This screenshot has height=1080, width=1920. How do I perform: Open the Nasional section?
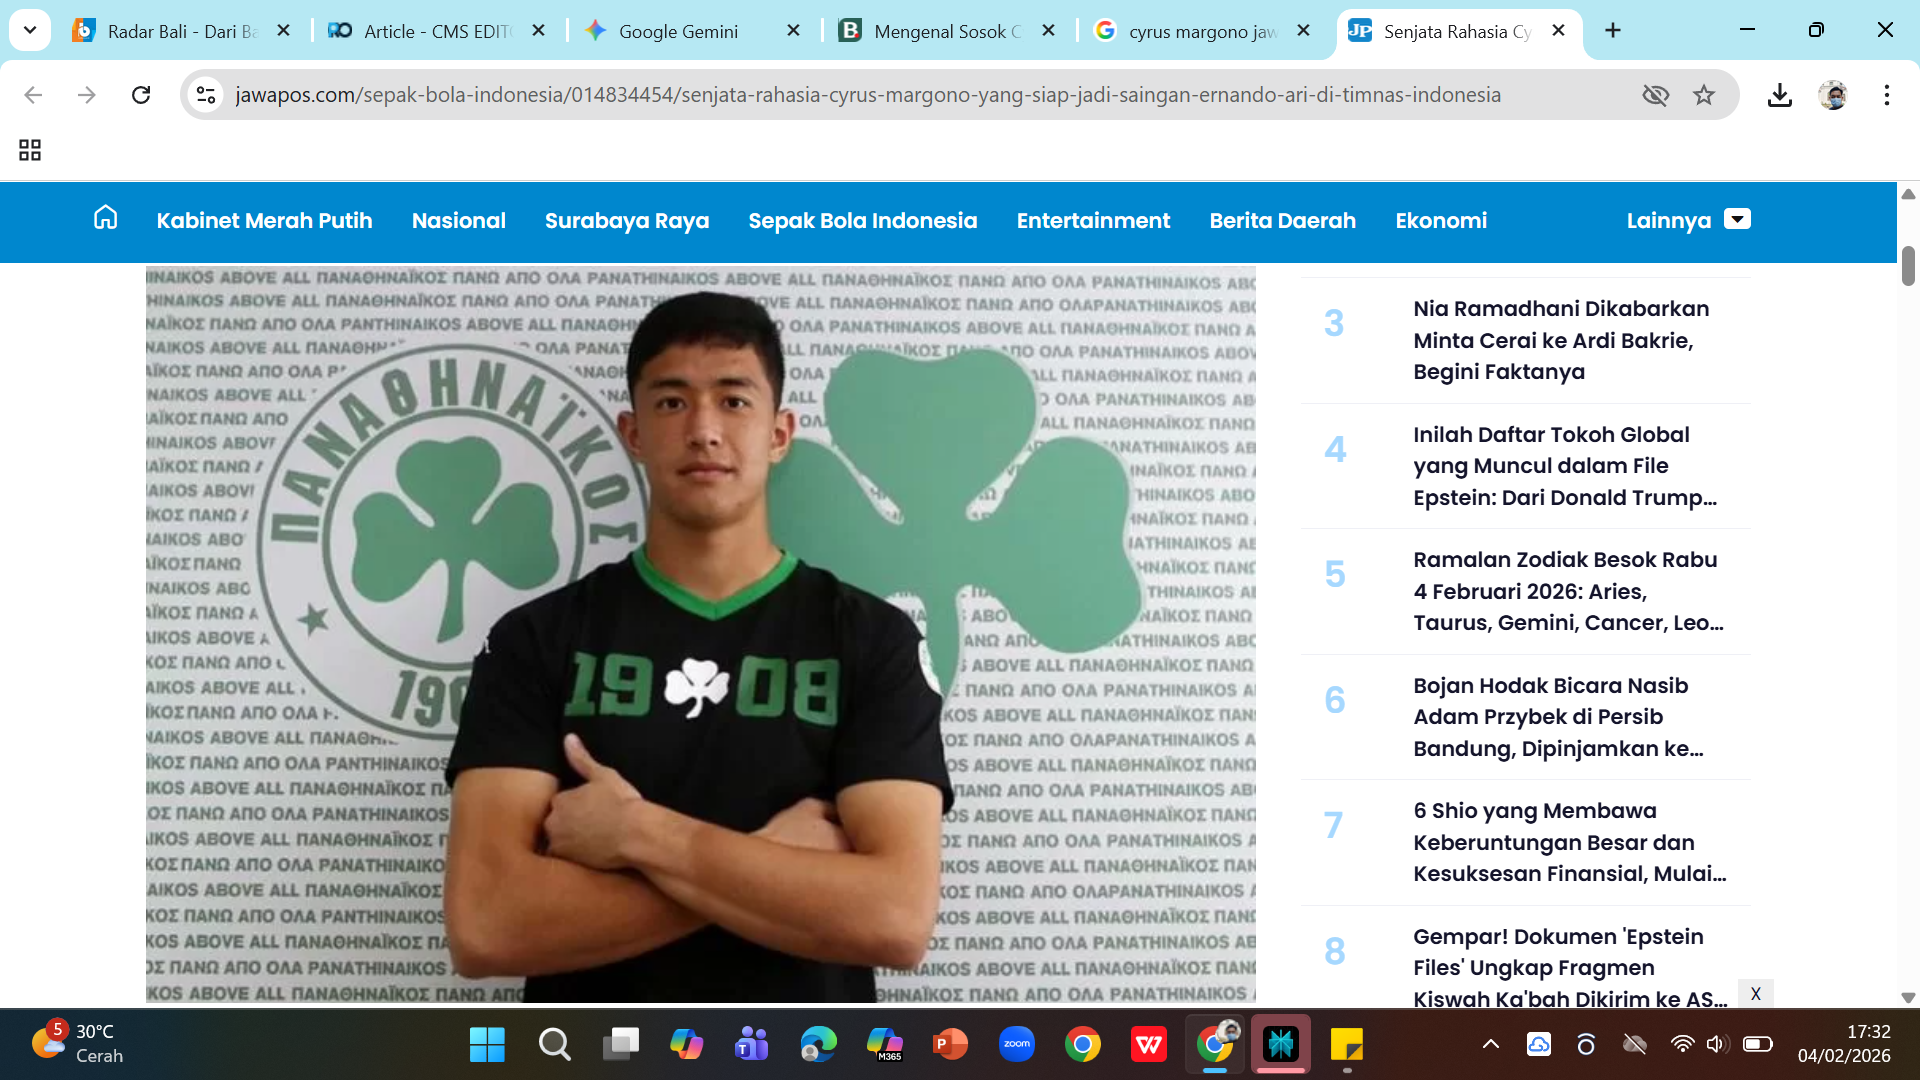click(x=459, y=220)
